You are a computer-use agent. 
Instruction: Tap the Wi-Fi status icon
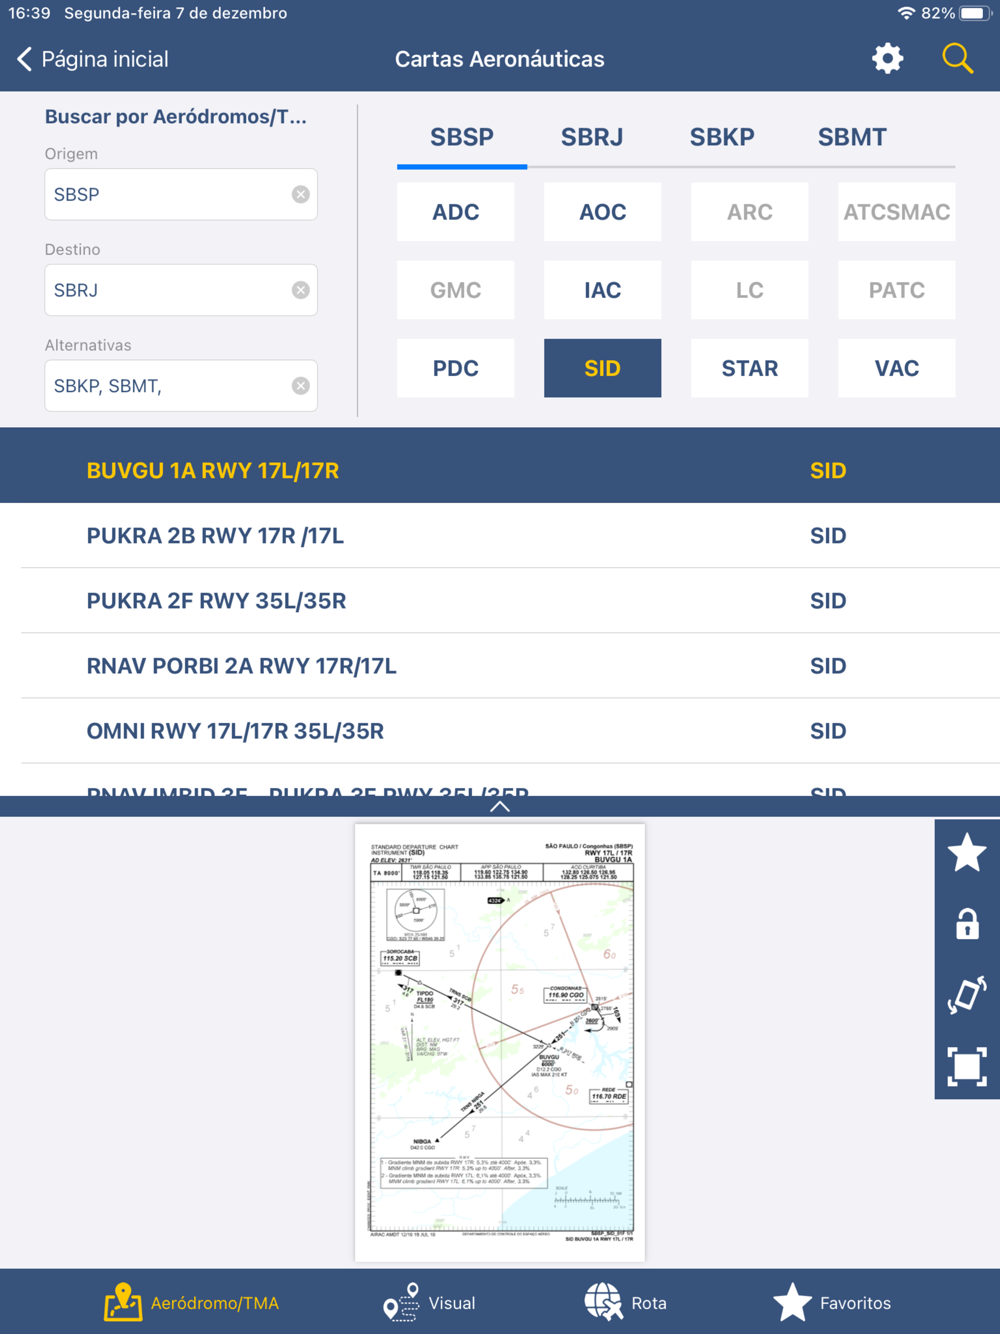coord(906,13)
